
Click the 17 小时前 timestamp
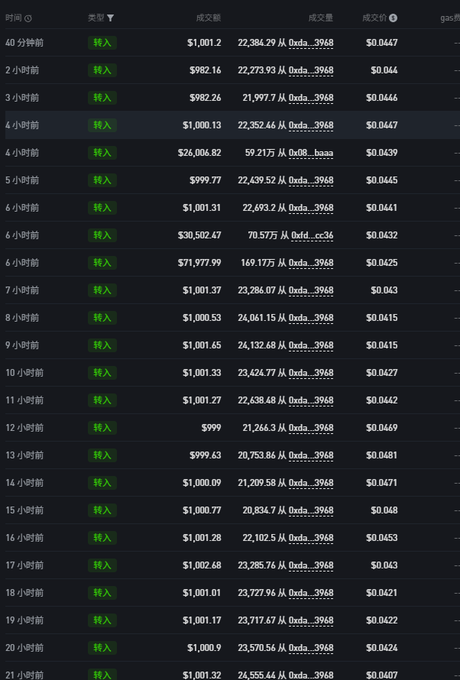(24, 565)
